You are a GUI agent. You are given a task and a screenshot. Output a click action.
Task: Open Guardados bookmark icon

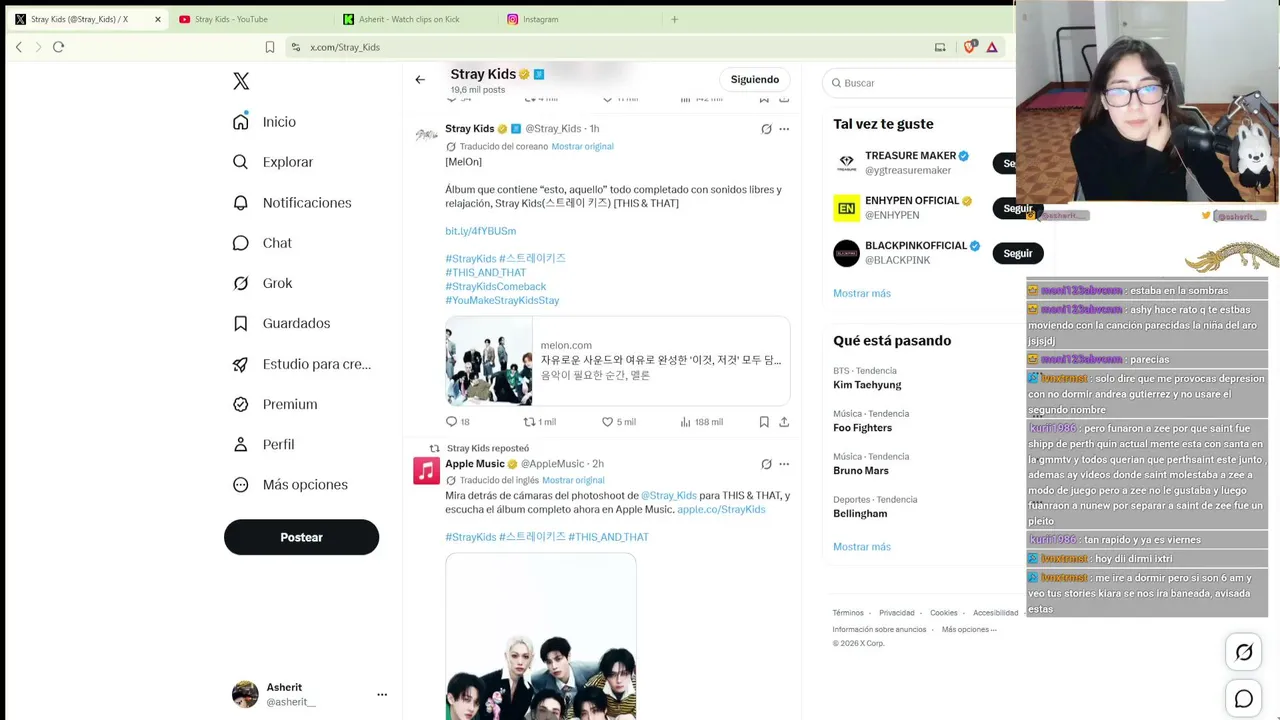[x=241, y=323]
